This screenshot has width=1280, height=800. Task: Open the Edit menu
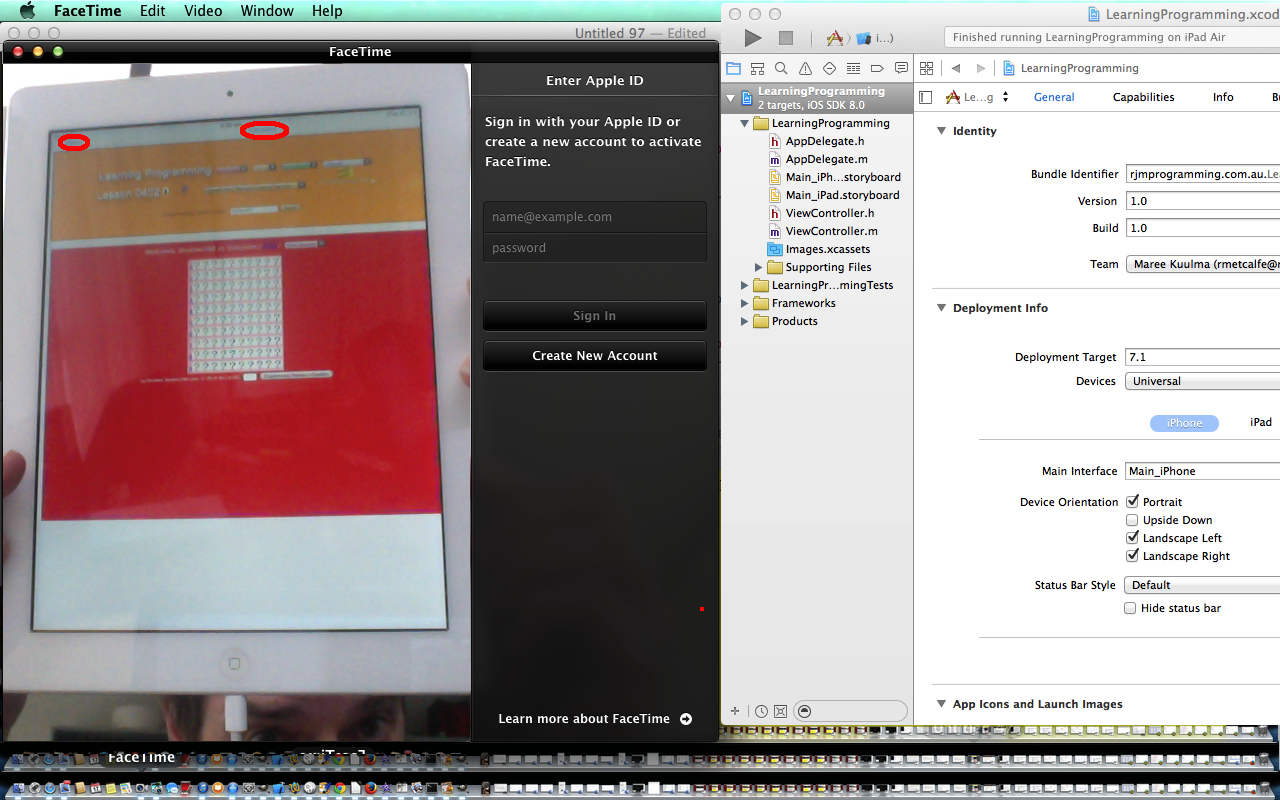click(x=153, y=11)
